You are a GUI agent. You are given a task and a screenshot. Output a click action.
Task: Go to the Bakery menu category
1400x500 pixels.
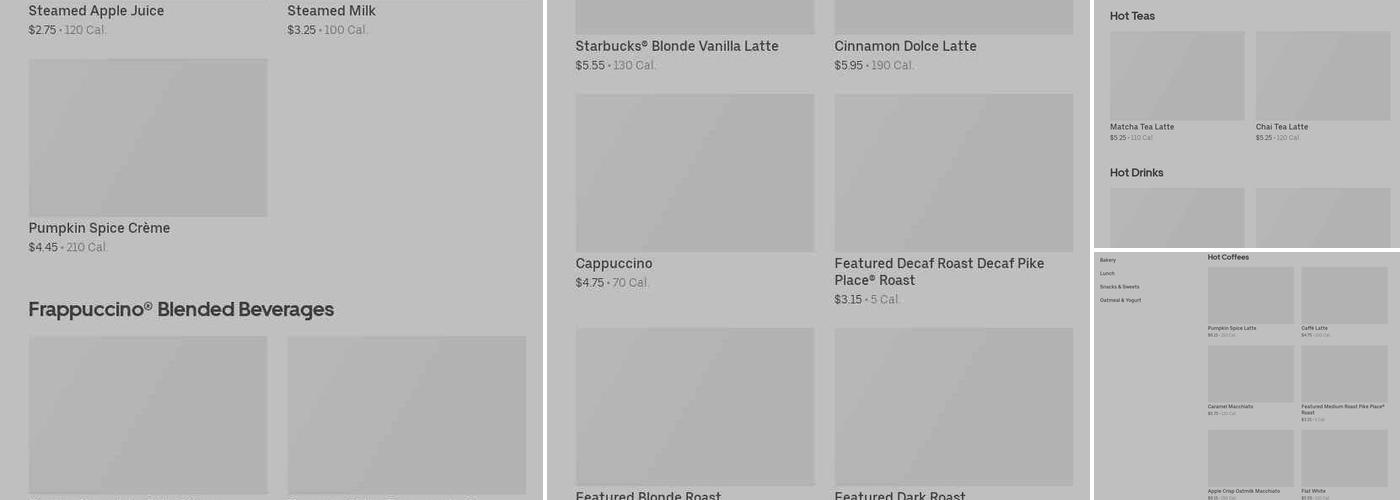[x=1108, y=260]
